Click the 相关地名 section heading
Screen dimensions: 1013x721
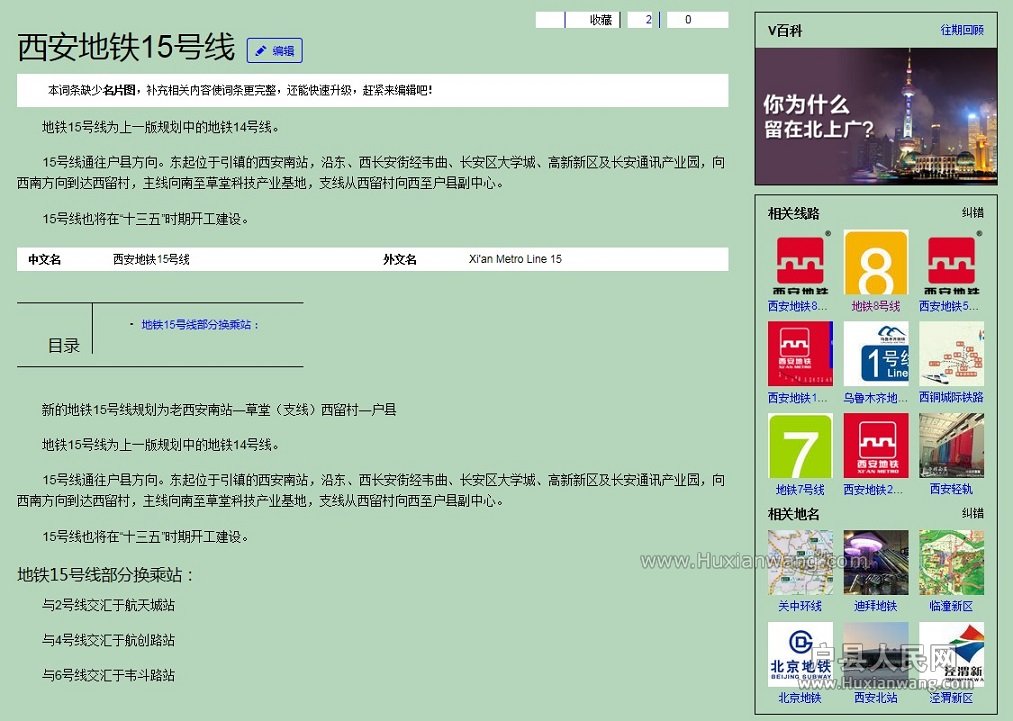click(793, 514)
